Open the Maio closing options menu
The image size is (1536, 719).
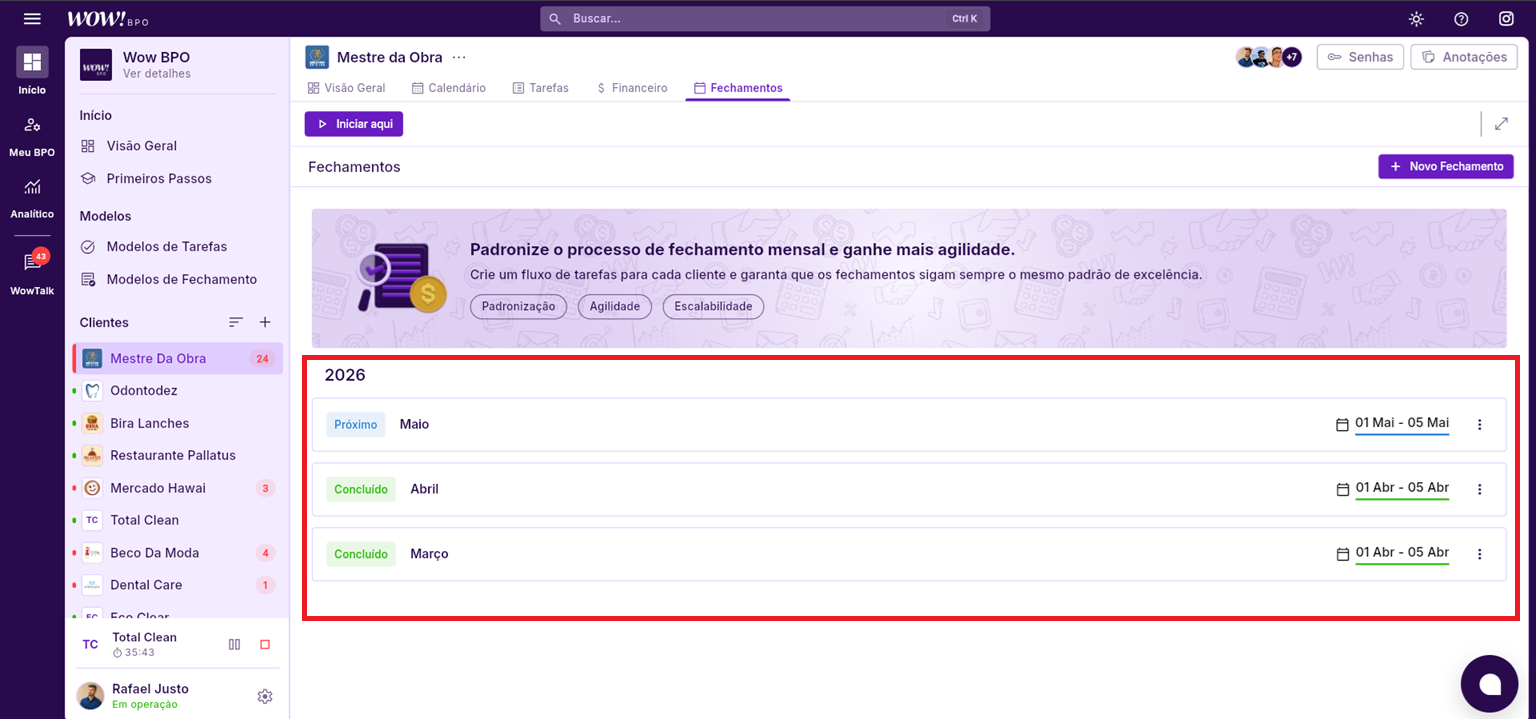pos(1480,424)
